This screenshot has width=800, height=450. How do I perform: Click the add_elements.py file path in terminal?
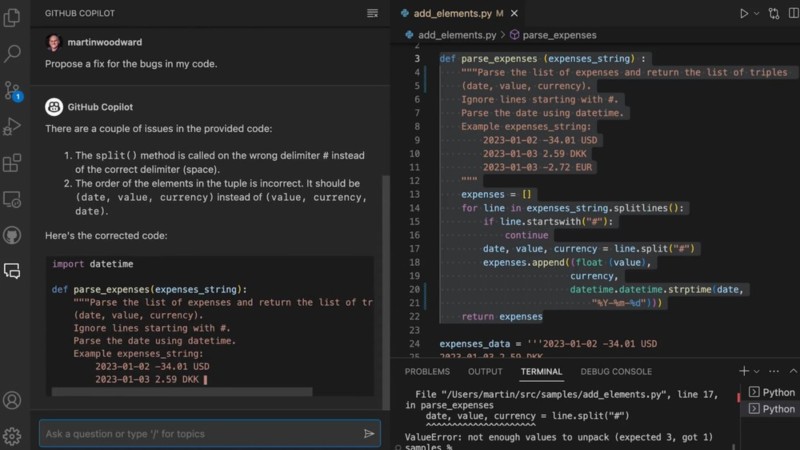coord(554,394)
